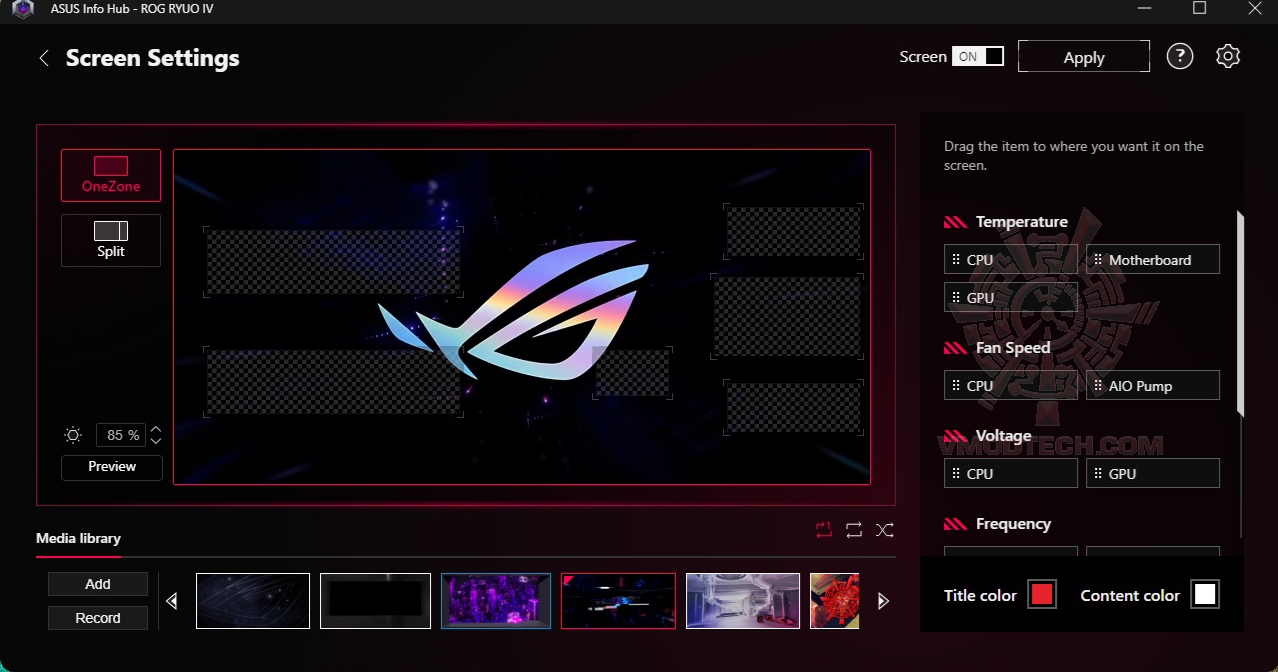Click the Fan Speed section heading
The height and width of the screenshot is (672, 1278).
tap(1012, 348)
